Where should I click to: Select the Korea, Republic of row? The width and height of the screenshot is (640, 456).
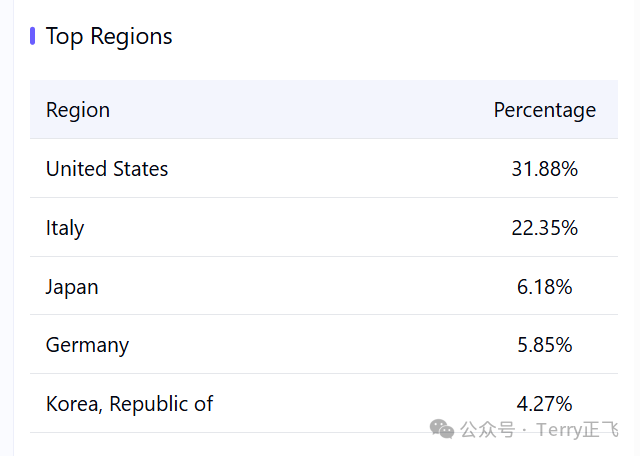coord(324,403)
